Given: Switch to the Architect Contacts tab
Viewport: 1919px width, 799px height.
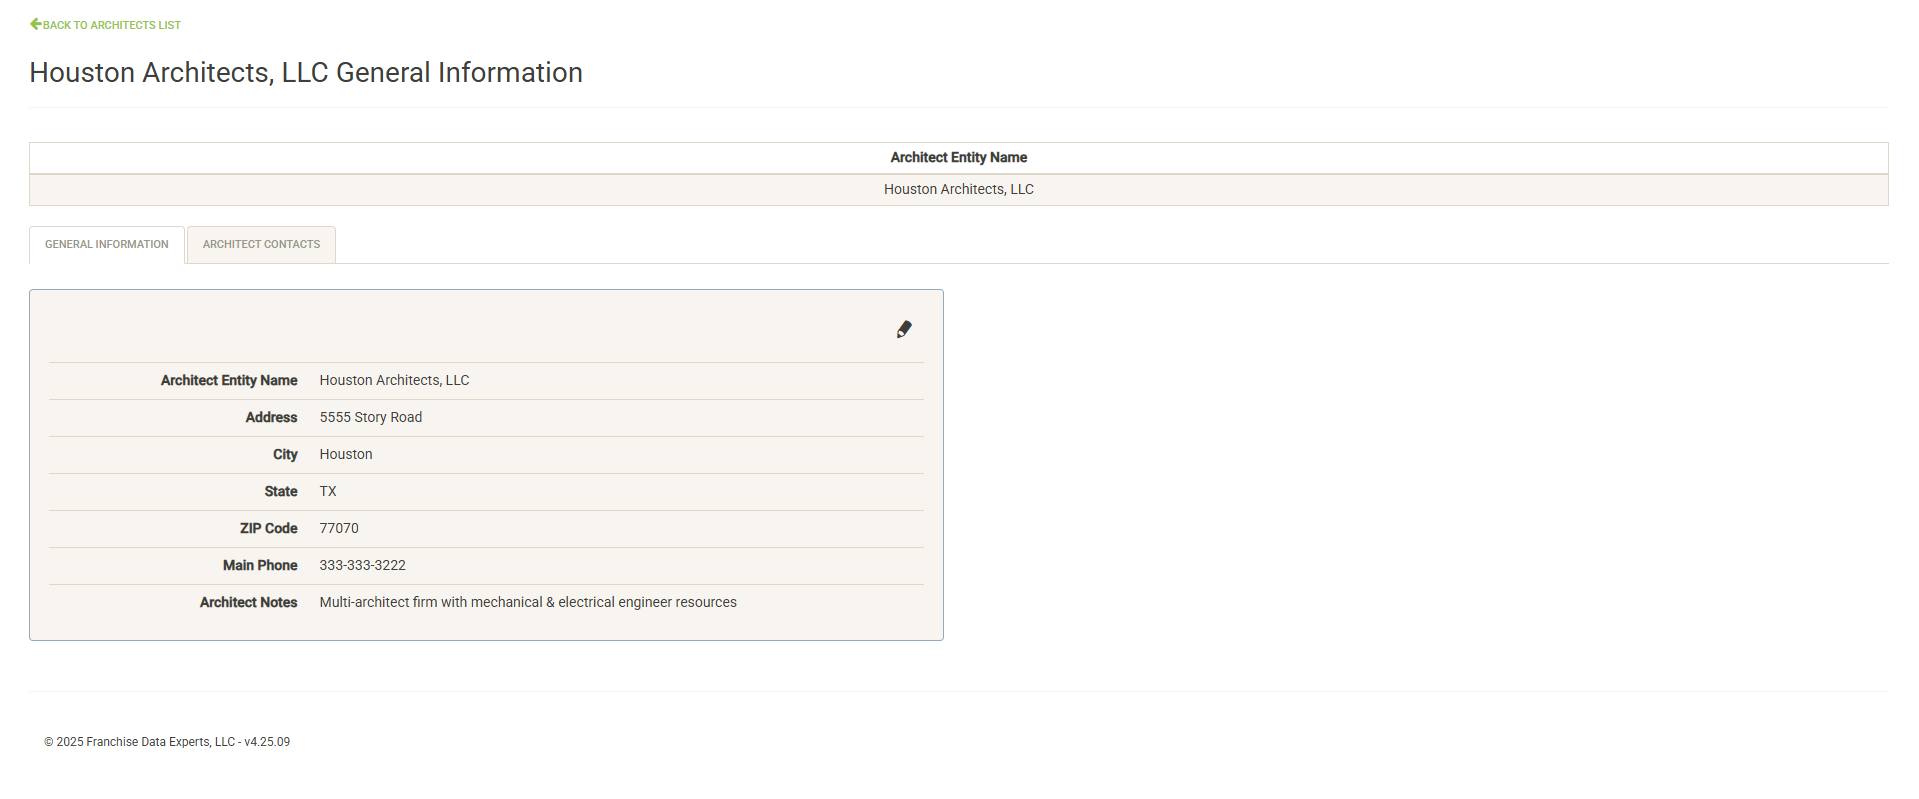Looking at the screenshot, I should click(261, 245).
